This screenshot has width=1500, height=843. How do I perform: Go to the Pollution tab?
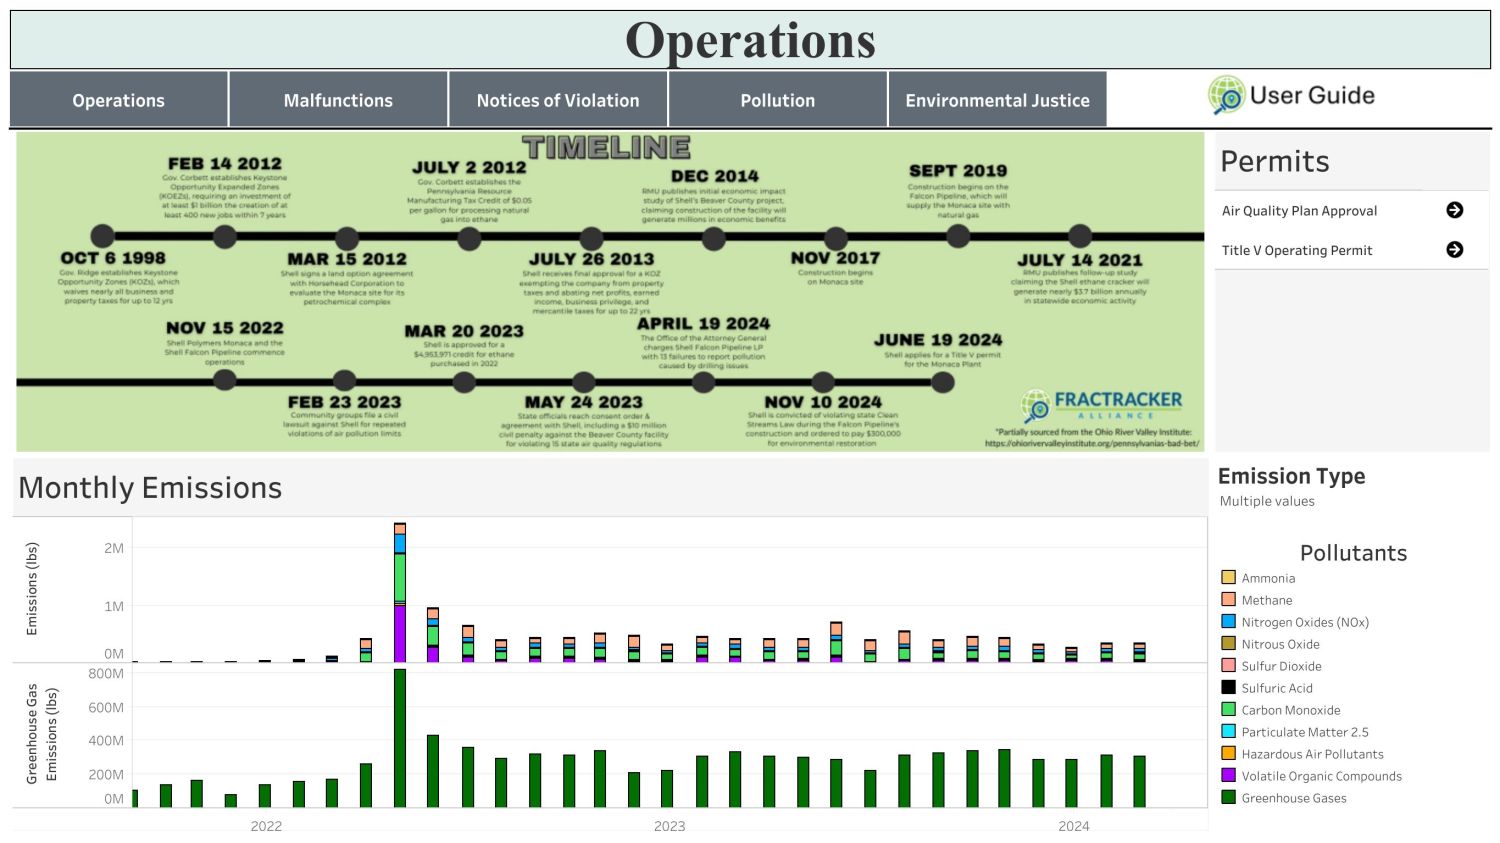[777, 100]
